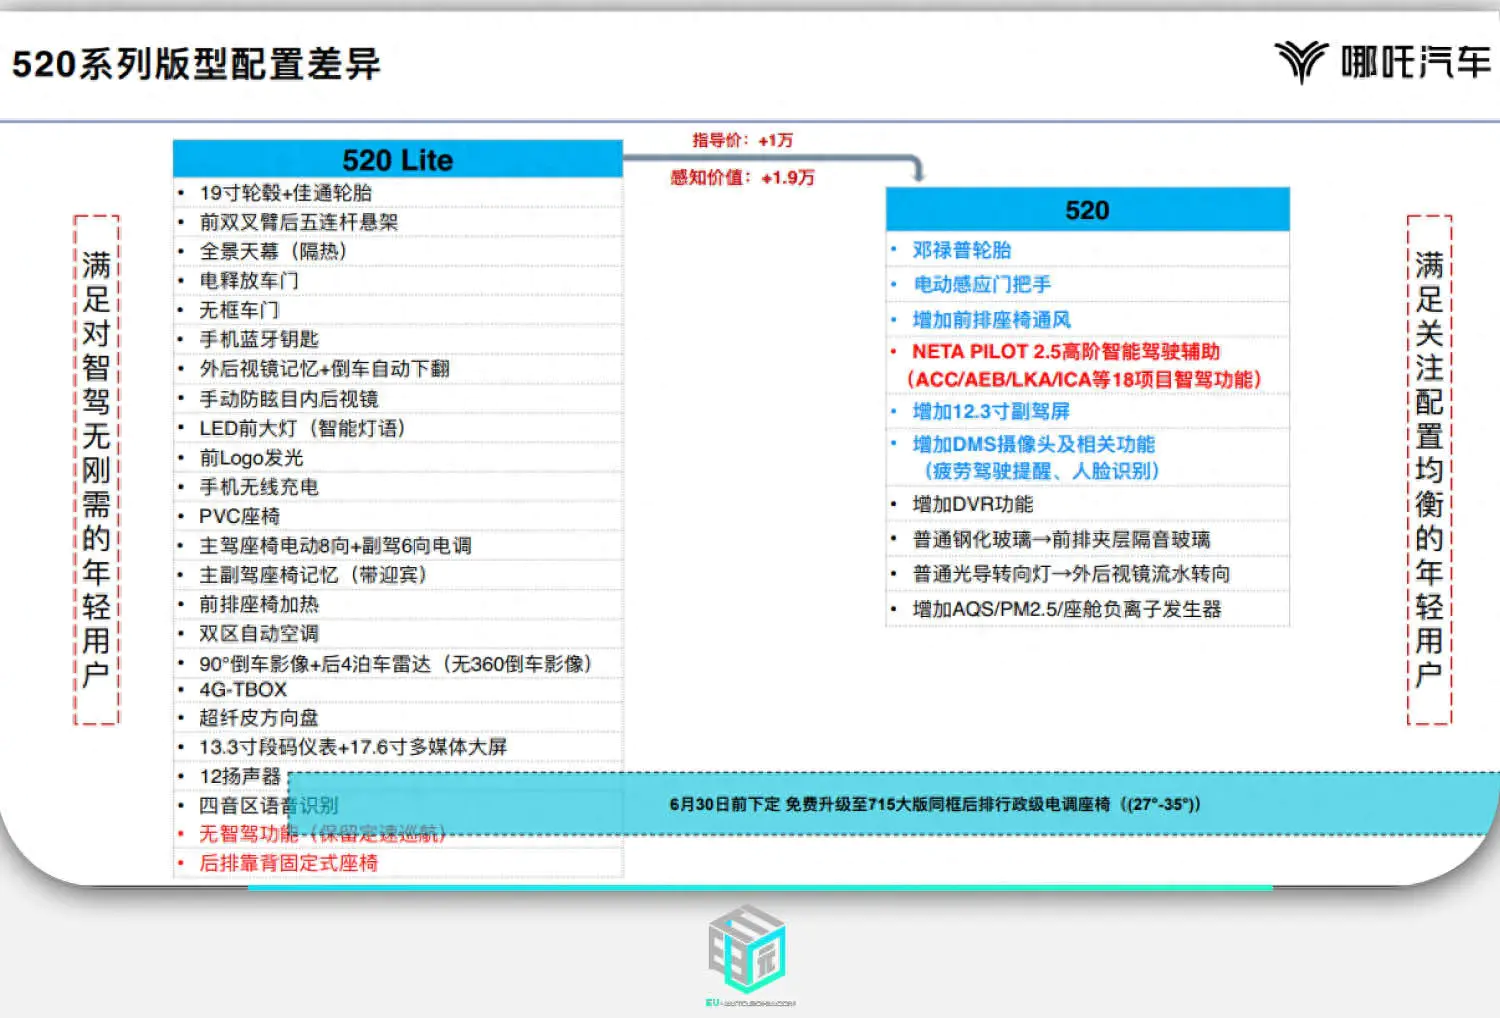
Task: Select the red row '后排靠背固定式座椅'
Action: pyautogui.click(x=398, y=863)
